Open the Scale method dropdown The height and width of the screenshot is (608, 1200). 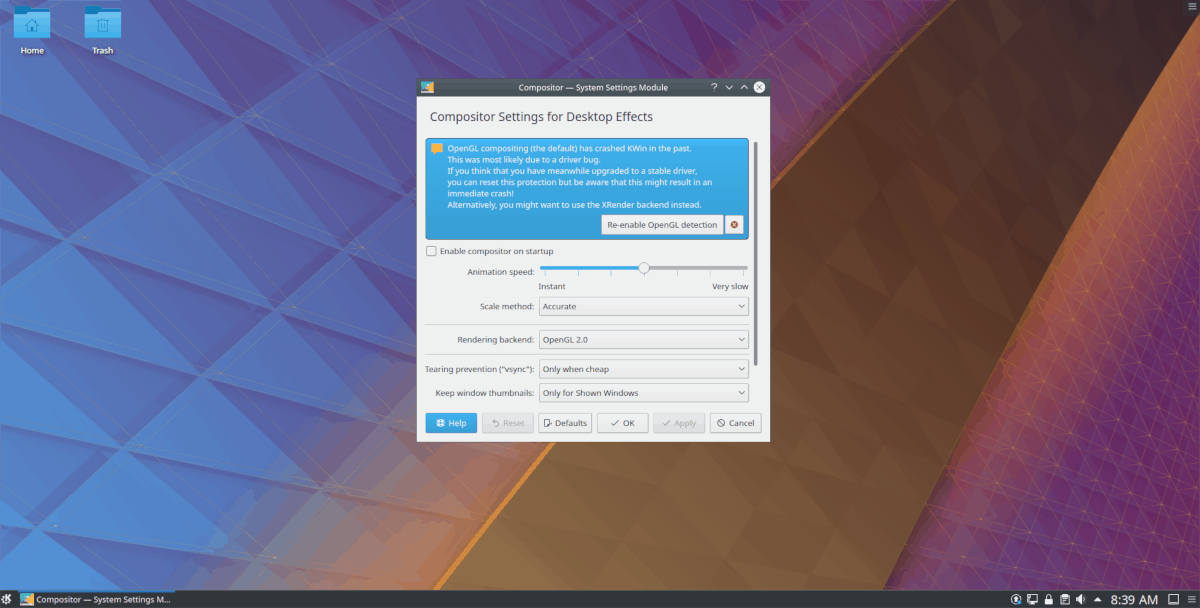(644, 306)
